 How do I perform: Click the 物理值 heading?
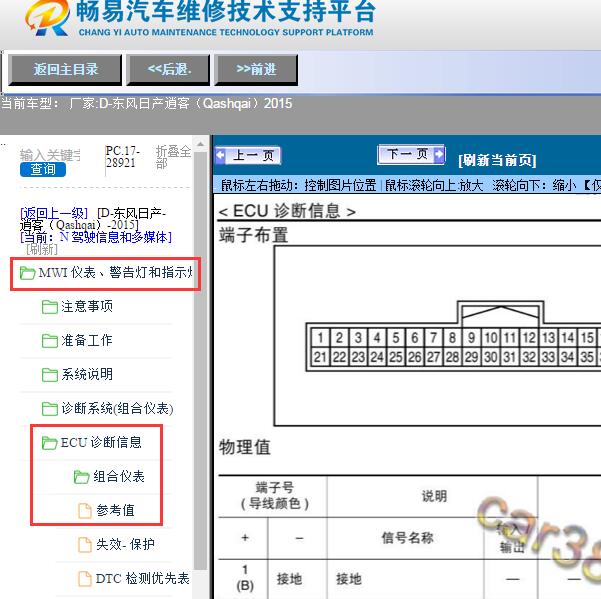245,447
